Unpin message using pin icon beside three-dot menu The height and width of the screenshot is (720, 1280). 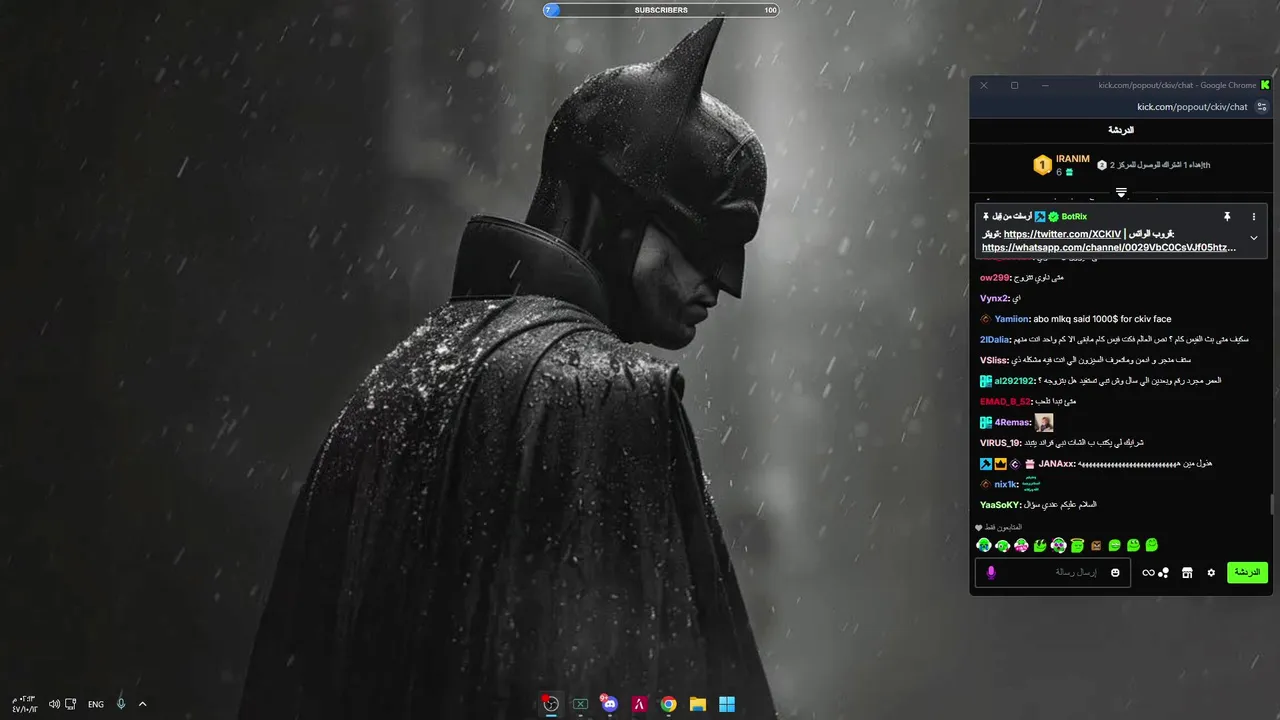tap(1227, 216)
